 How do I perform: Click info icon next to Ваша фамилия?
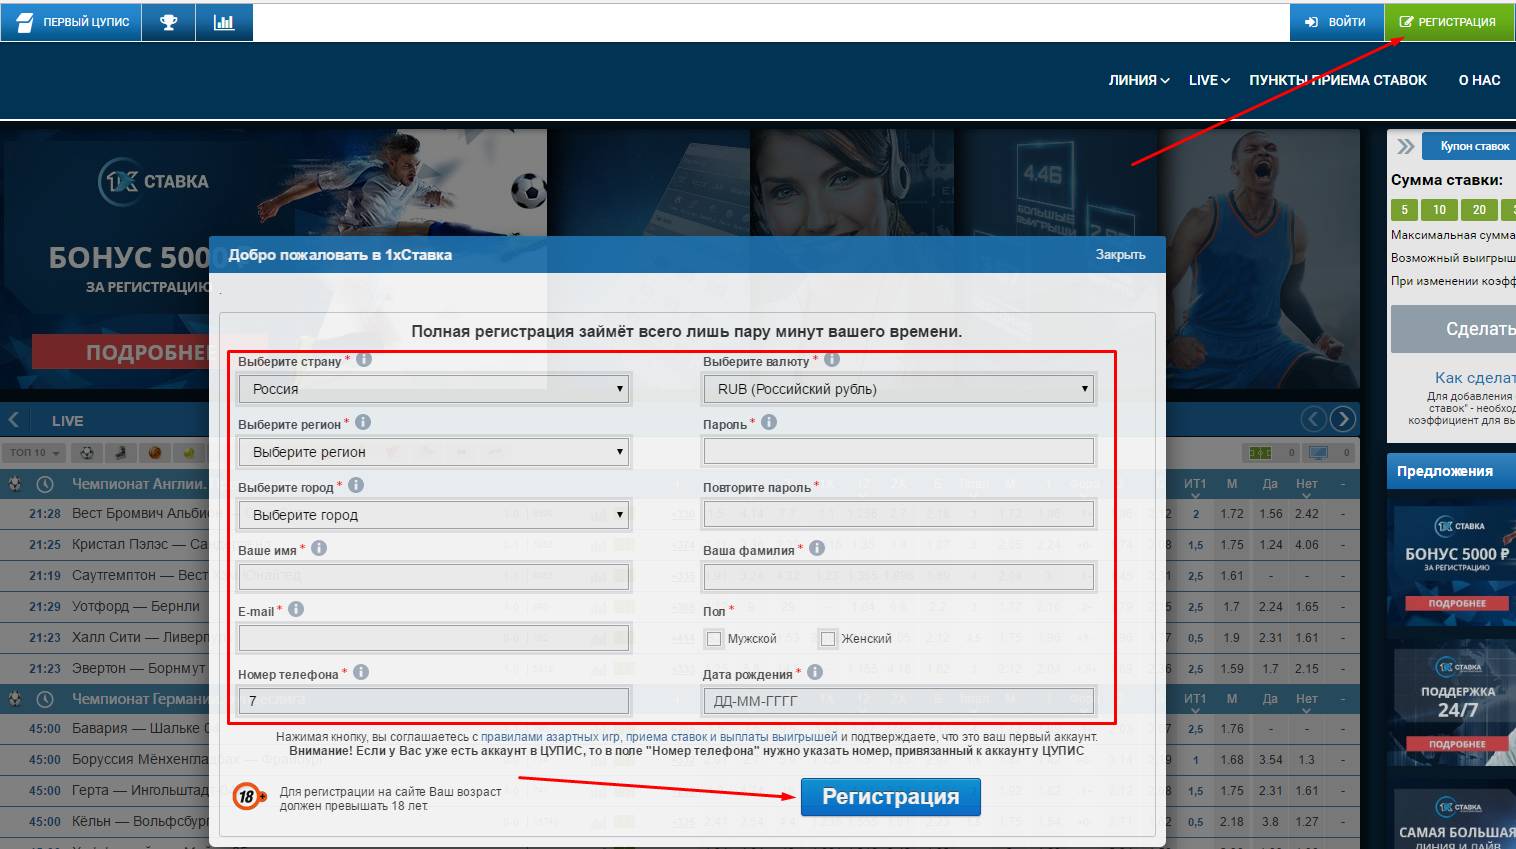[817, 548]
